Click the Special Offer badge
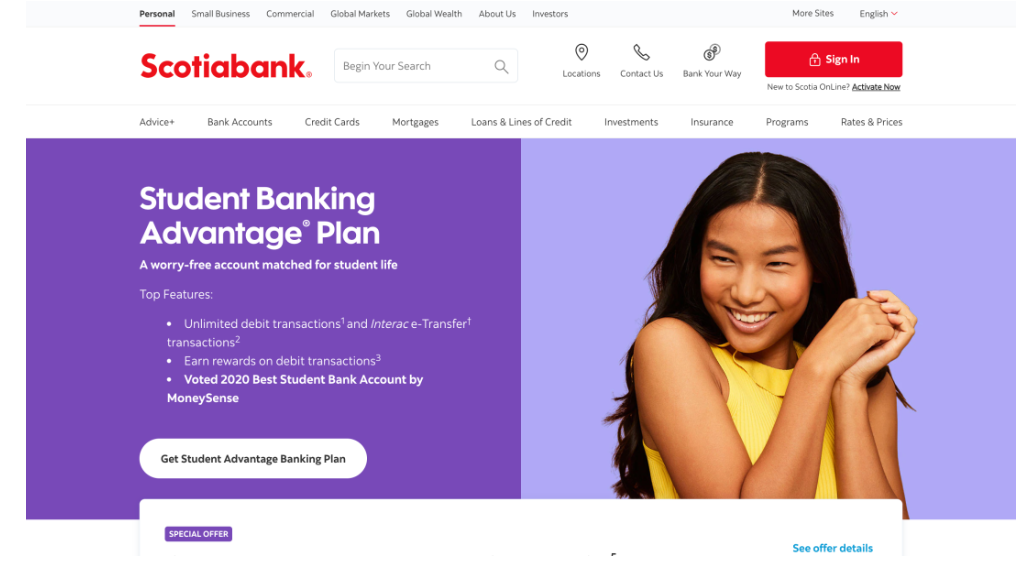This screenshot has height=570, width=1024. 198,534
